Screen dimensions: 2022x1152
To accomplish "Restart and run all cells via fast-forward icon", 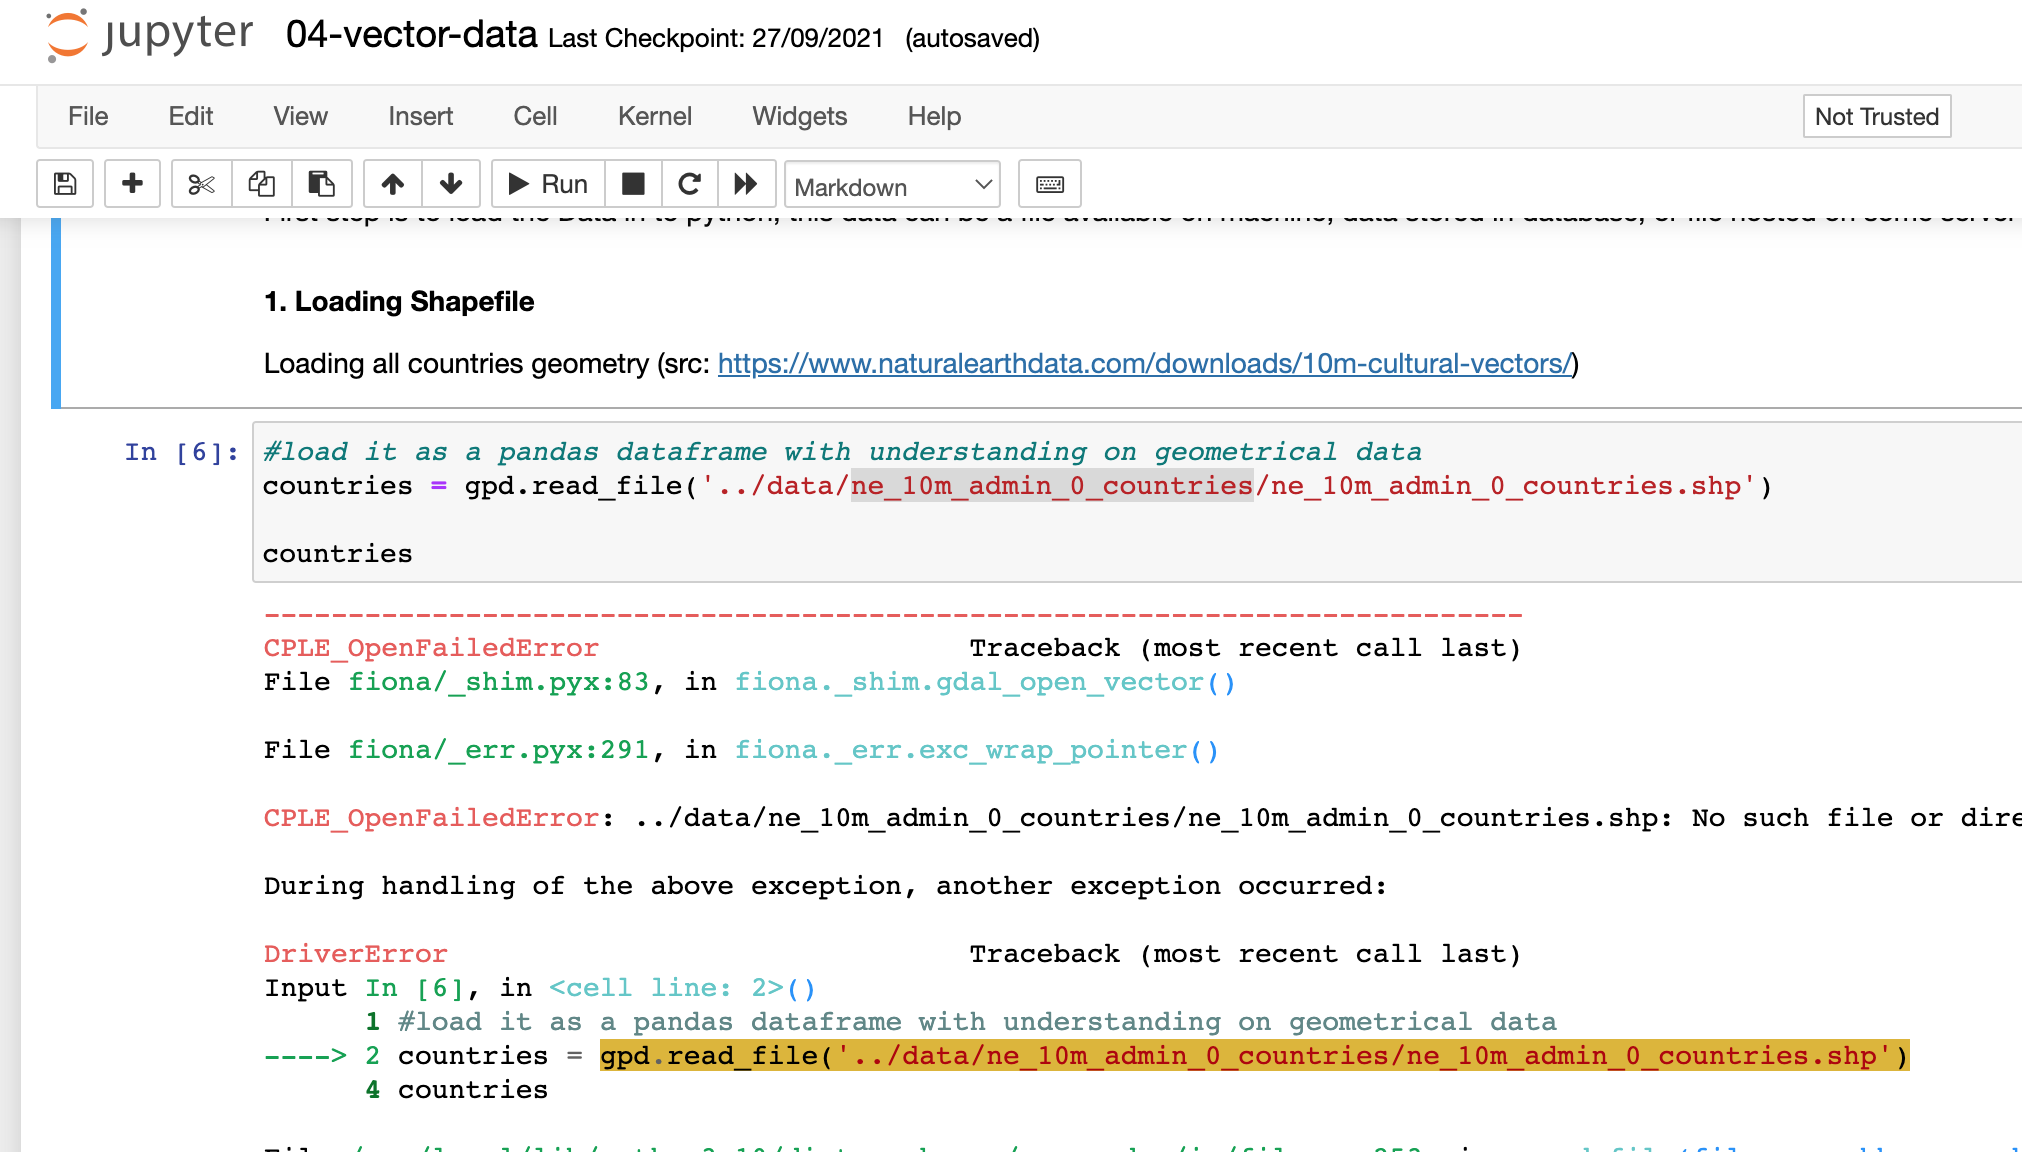I will [x=746, y=184].
